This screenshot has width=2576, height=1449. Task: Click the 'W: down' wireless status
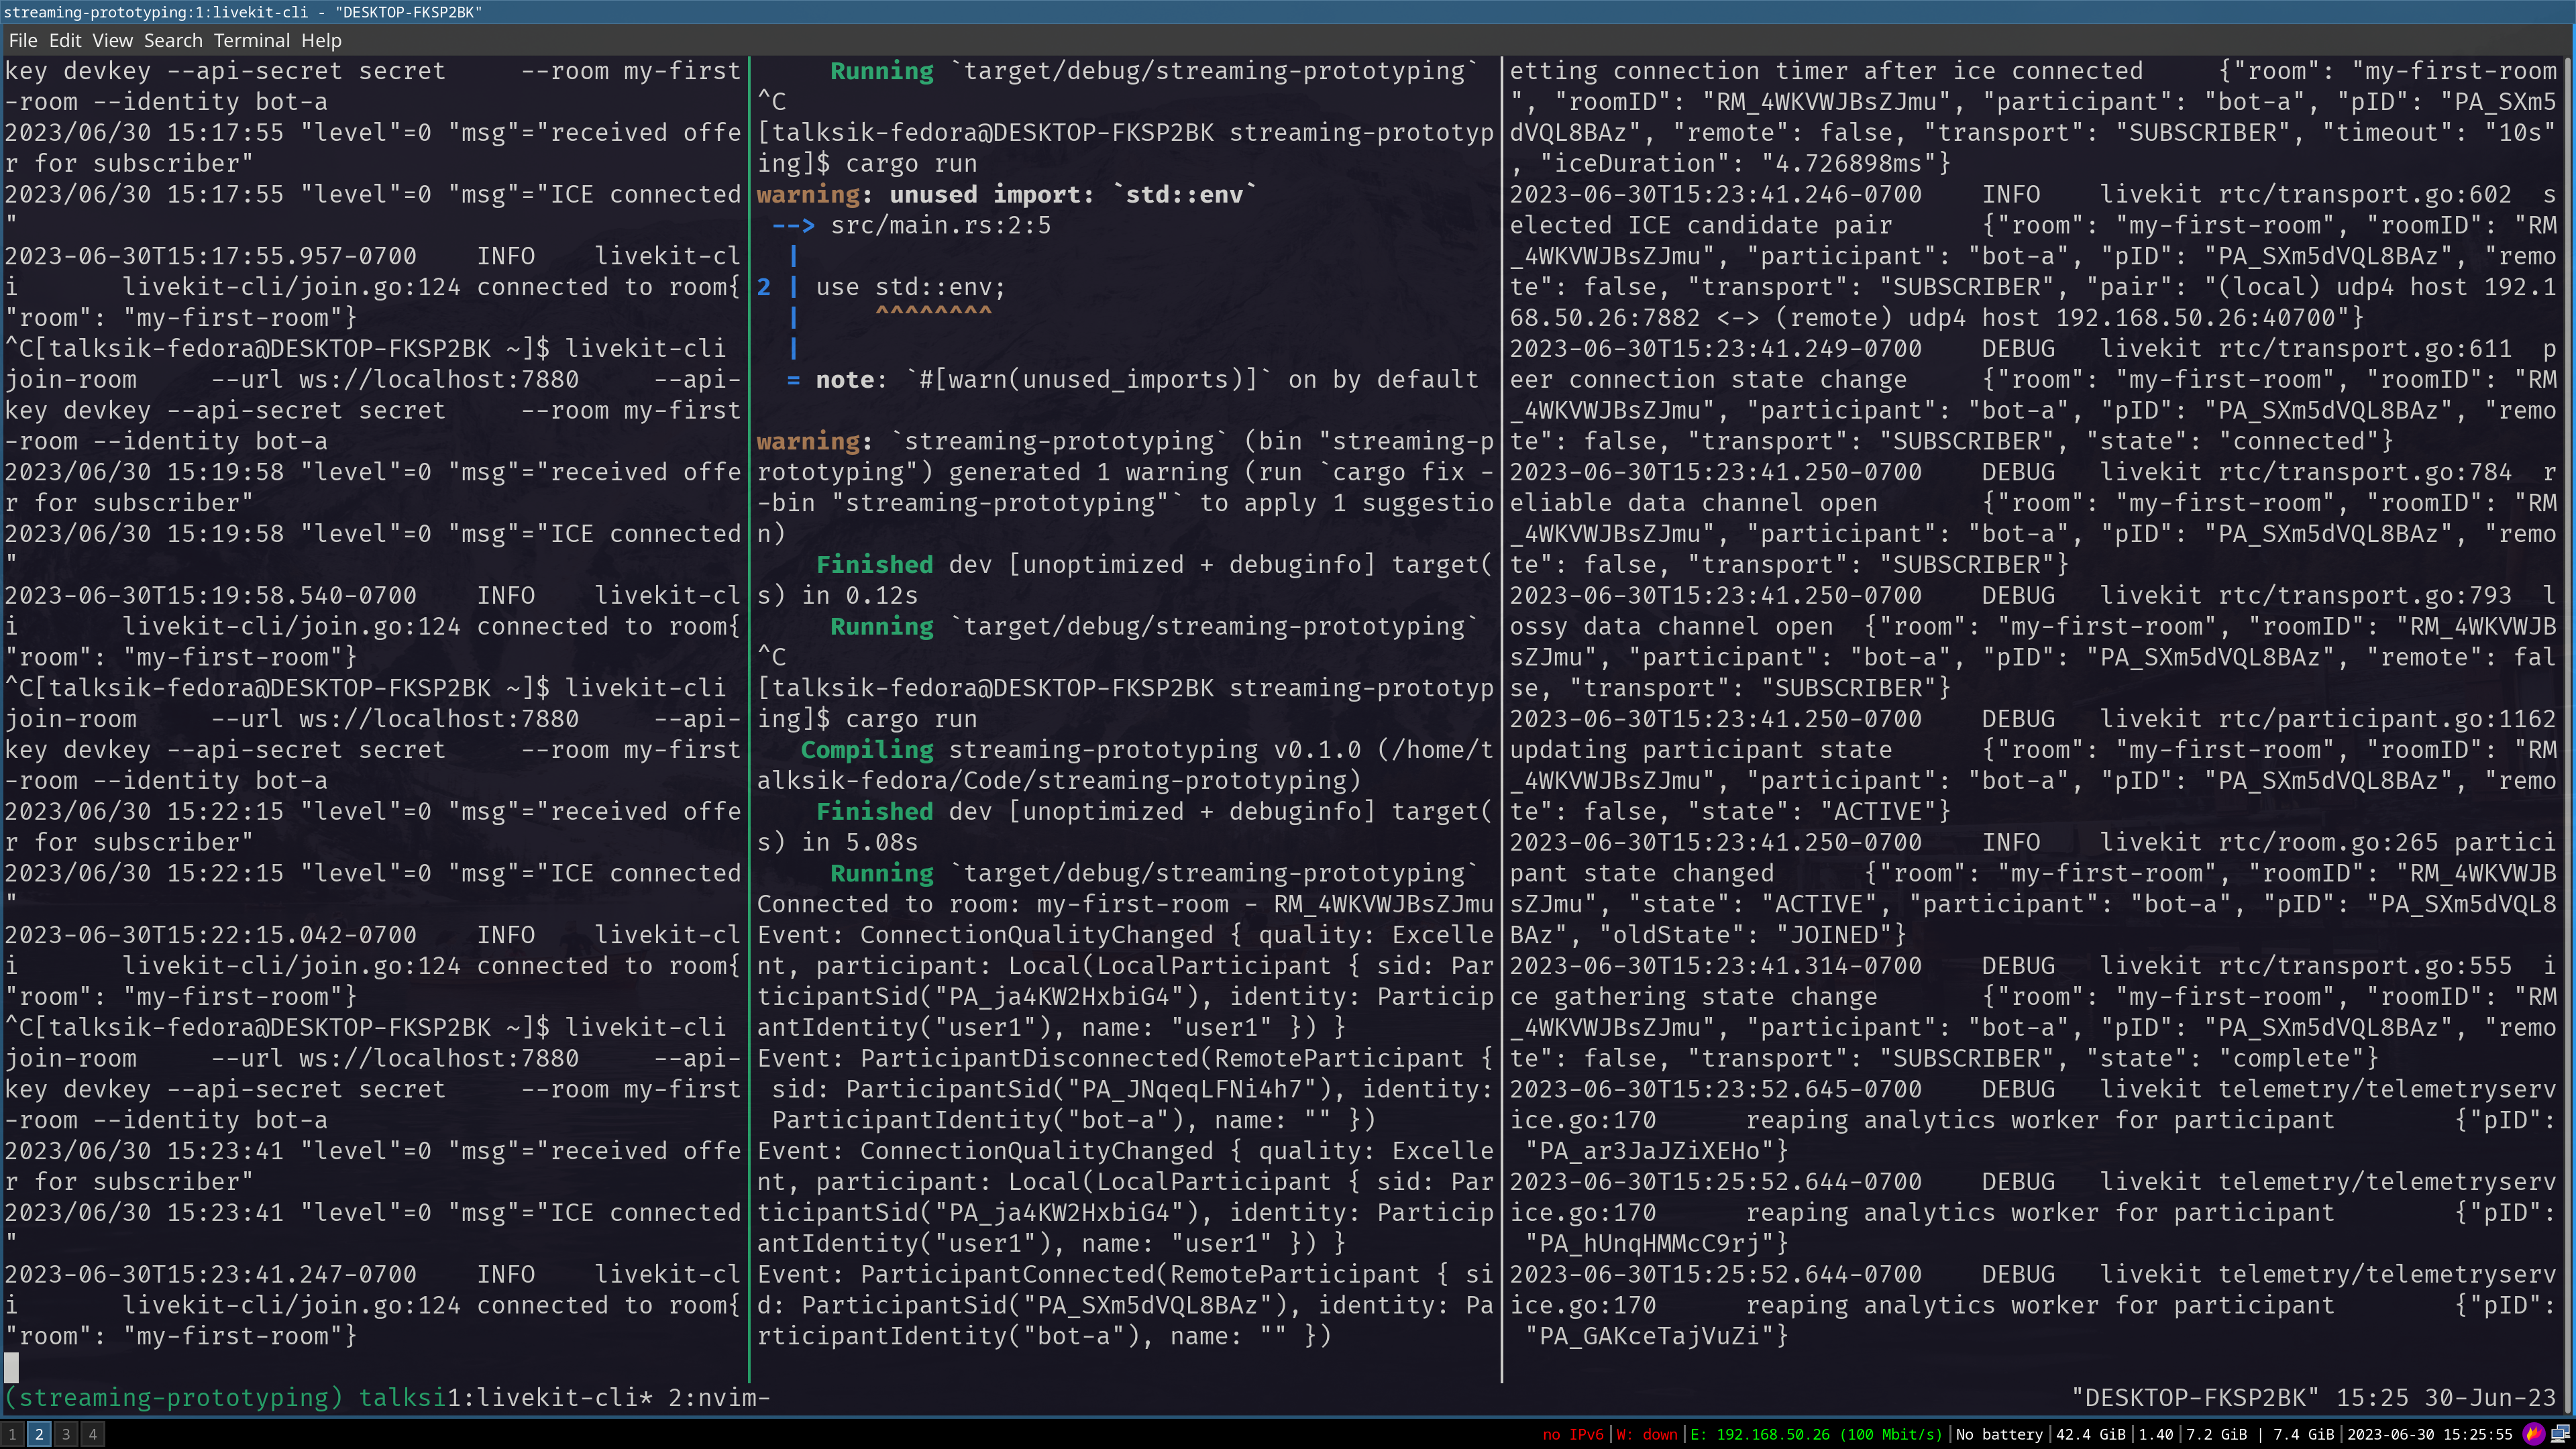(x=1646, y=1434)
